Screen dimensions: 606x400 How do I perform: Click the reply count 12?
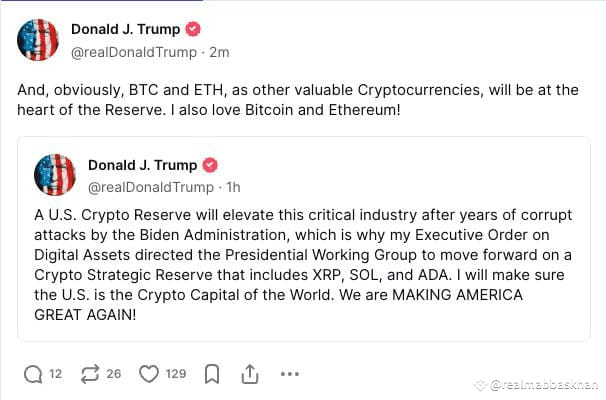coord(55,374)
